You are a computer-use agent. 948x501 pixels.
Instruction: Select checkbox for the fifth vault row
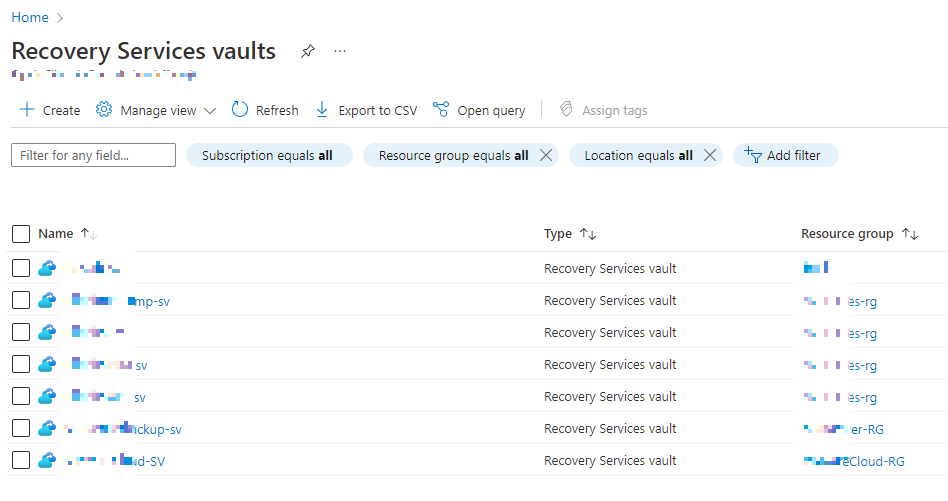pos(21,396)
